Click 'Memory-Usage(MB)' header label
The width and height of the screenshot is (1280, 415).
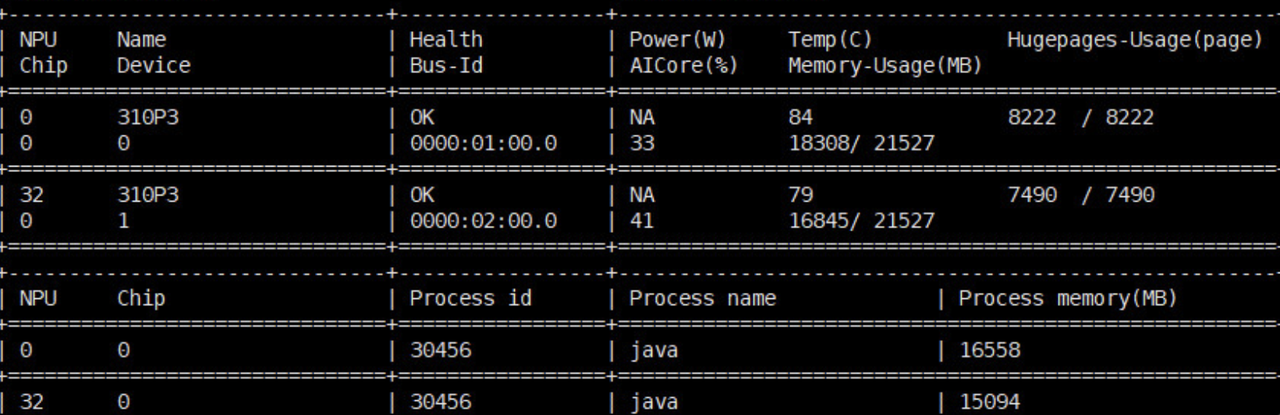(885, 65)
